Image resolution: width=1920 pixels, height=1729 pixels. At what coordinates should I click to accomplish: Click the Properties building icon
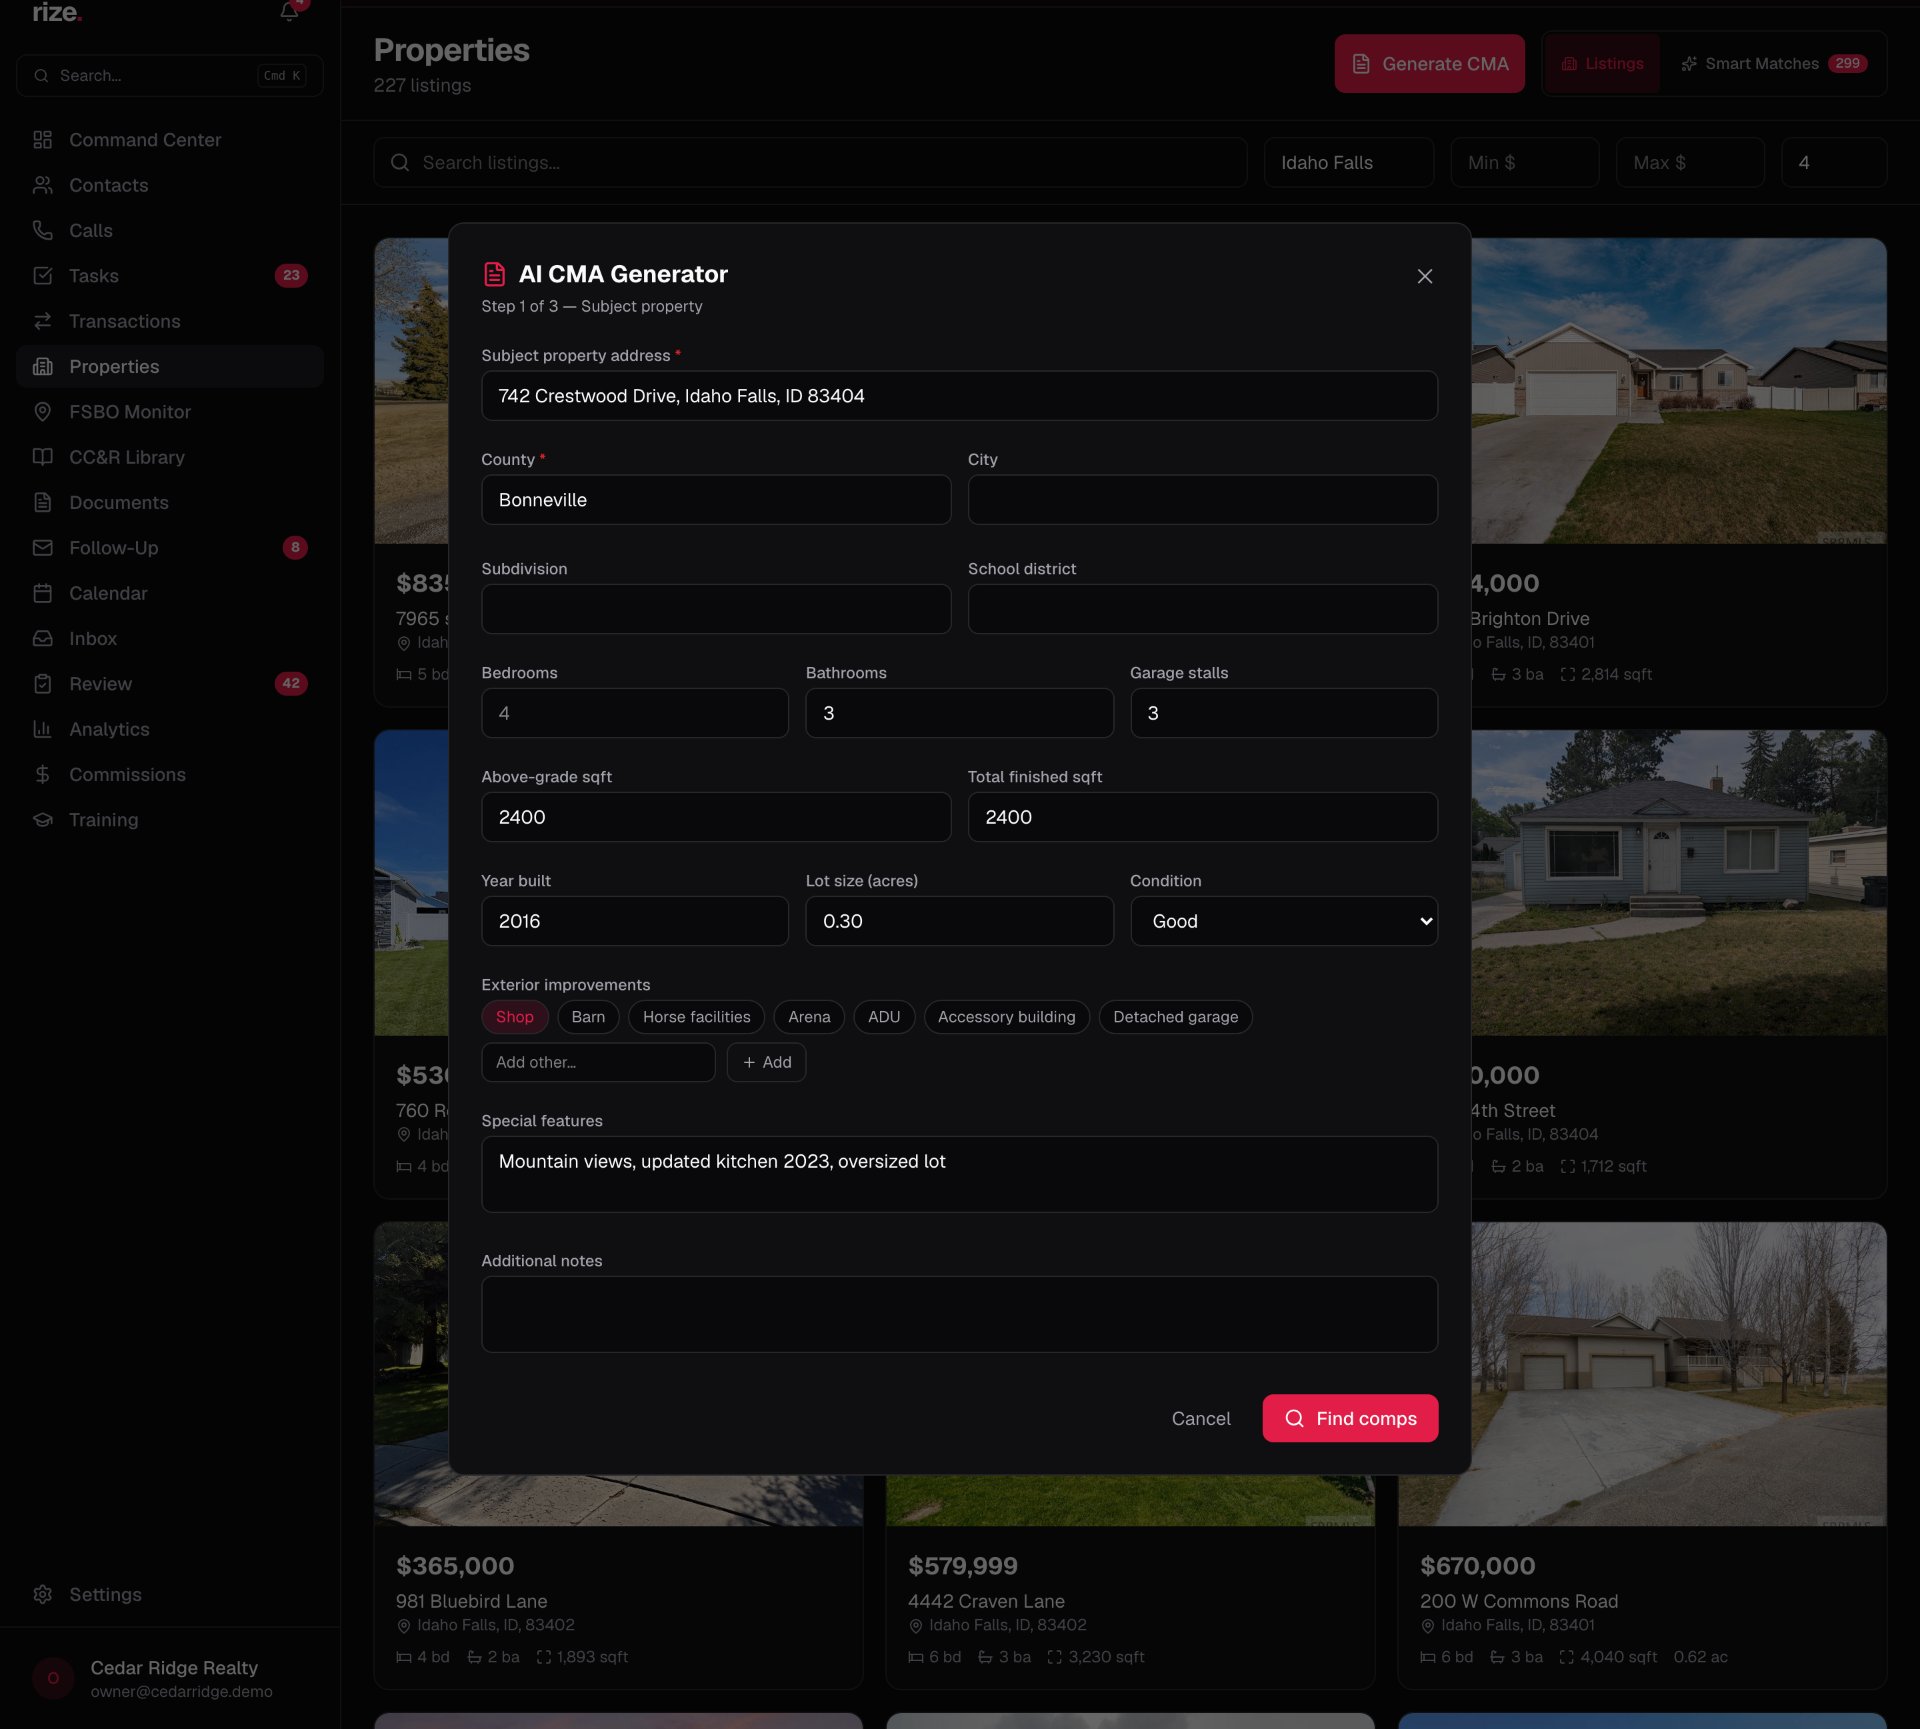point(42,366)
